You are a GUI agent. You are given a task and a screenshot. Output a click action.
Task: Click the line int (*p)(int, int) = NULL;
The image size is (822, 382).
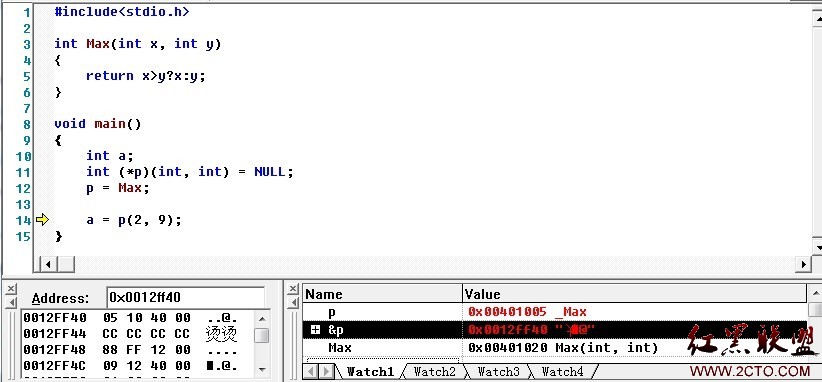click(190, 171)
